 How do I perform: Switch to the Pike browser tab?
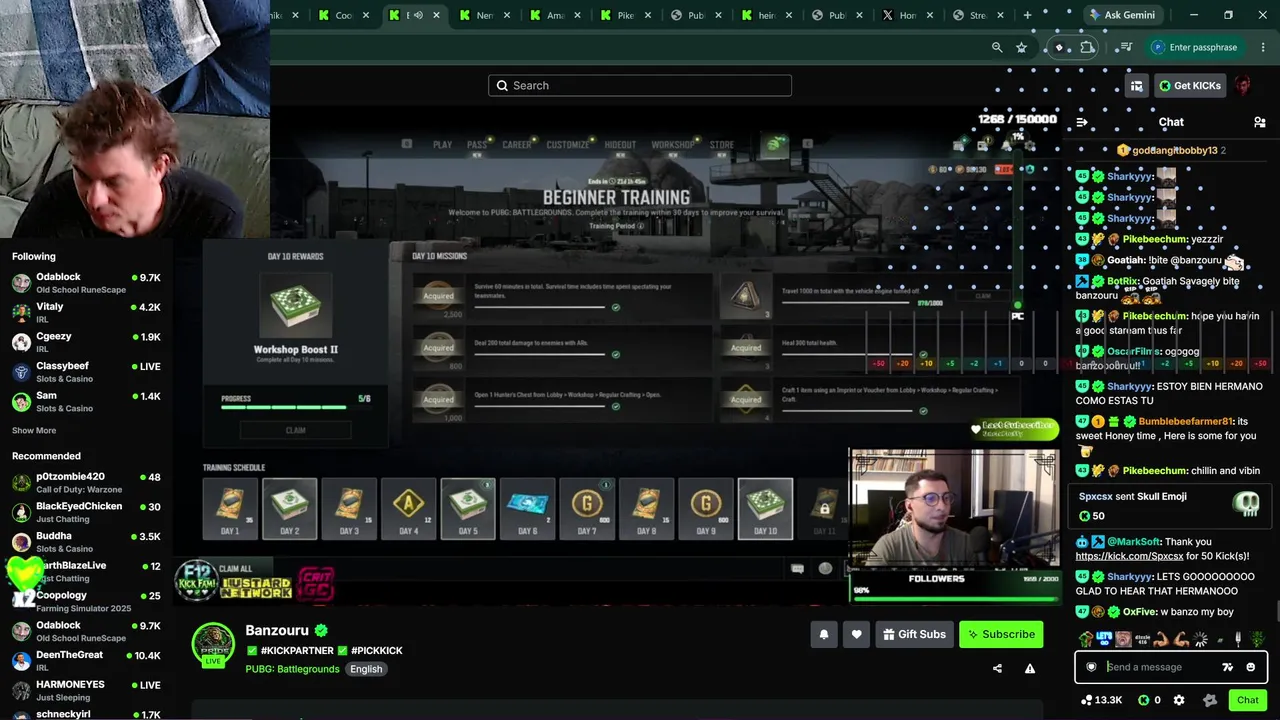[x=625, y=15]
